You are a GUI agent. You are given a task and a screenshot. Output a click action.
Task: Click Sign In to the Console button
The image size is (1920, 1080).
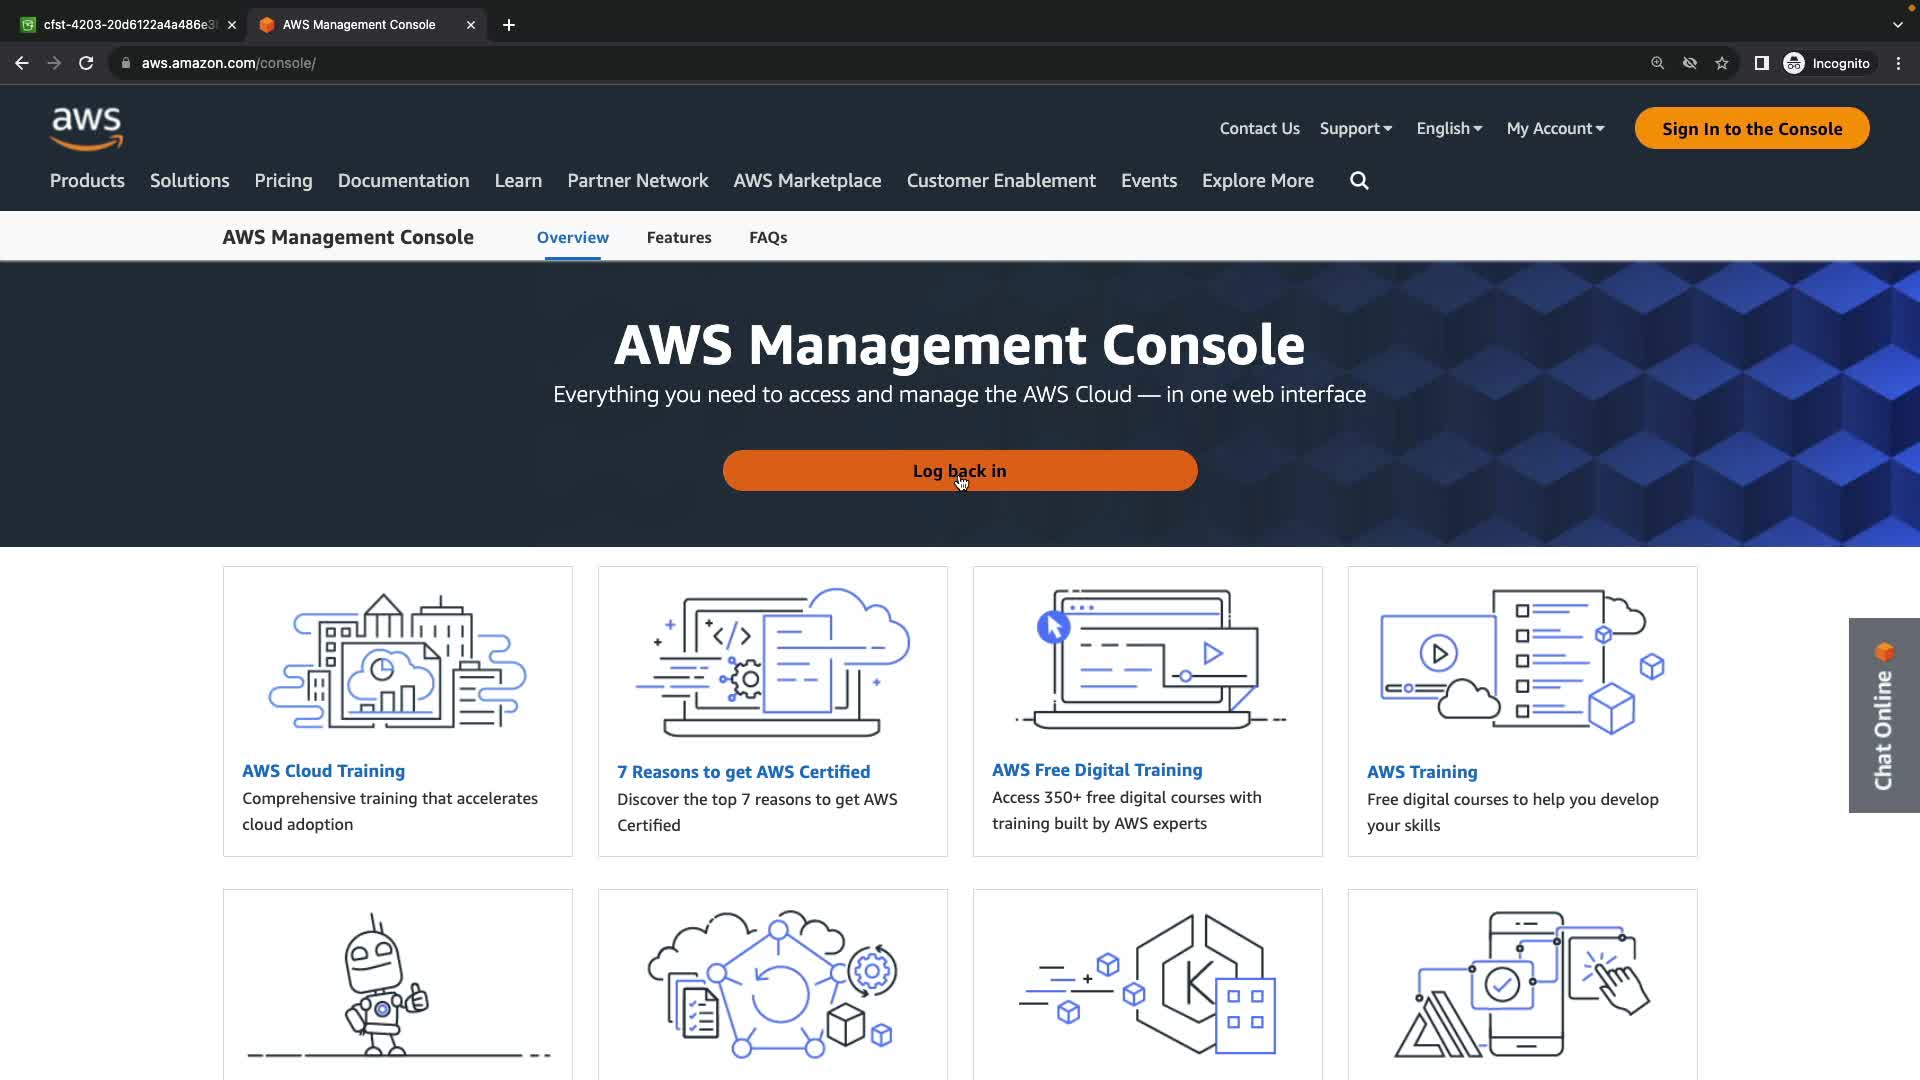[x=1751, y=128]
